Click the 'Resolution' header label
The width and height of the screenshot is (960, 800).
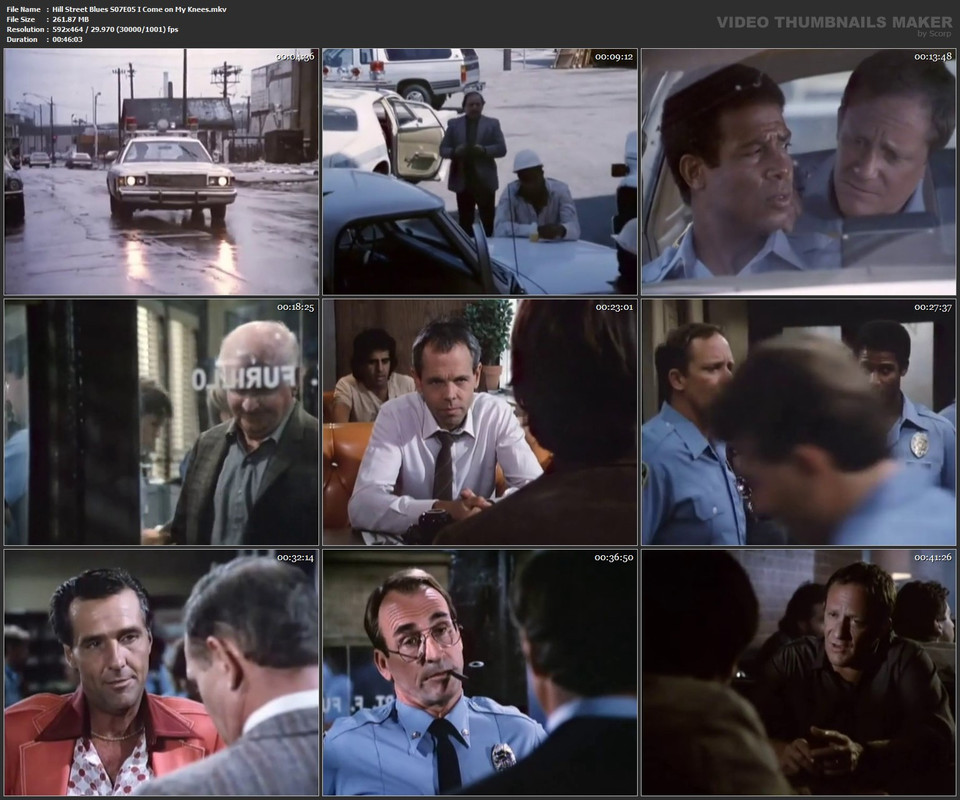25,29
